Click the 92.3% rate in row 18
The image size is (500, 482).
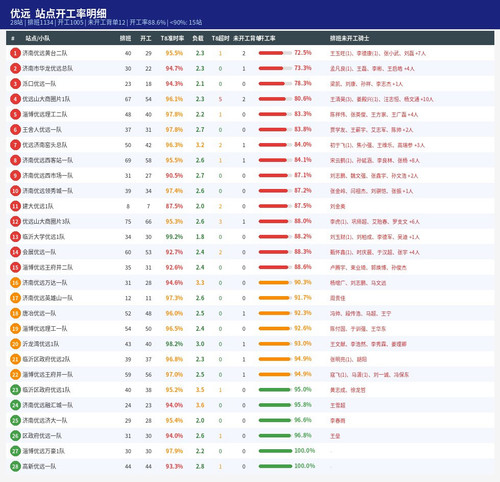pyautogui.click(x=303, y=313)
